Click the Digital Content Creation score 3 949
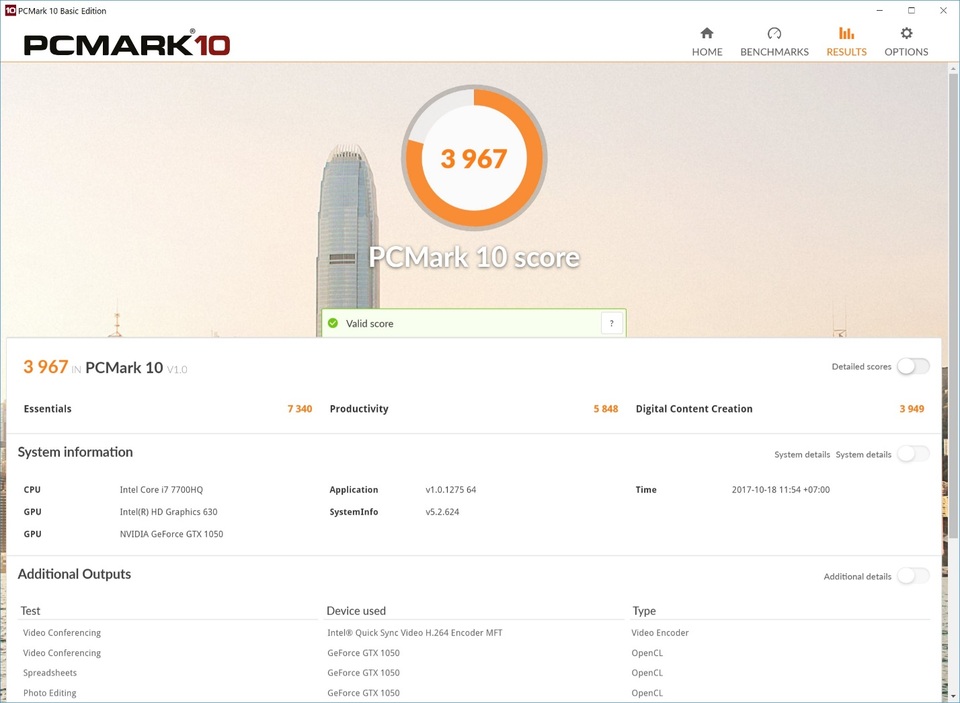Viewport: 960px width, 703px height. (x=911, y=409)
